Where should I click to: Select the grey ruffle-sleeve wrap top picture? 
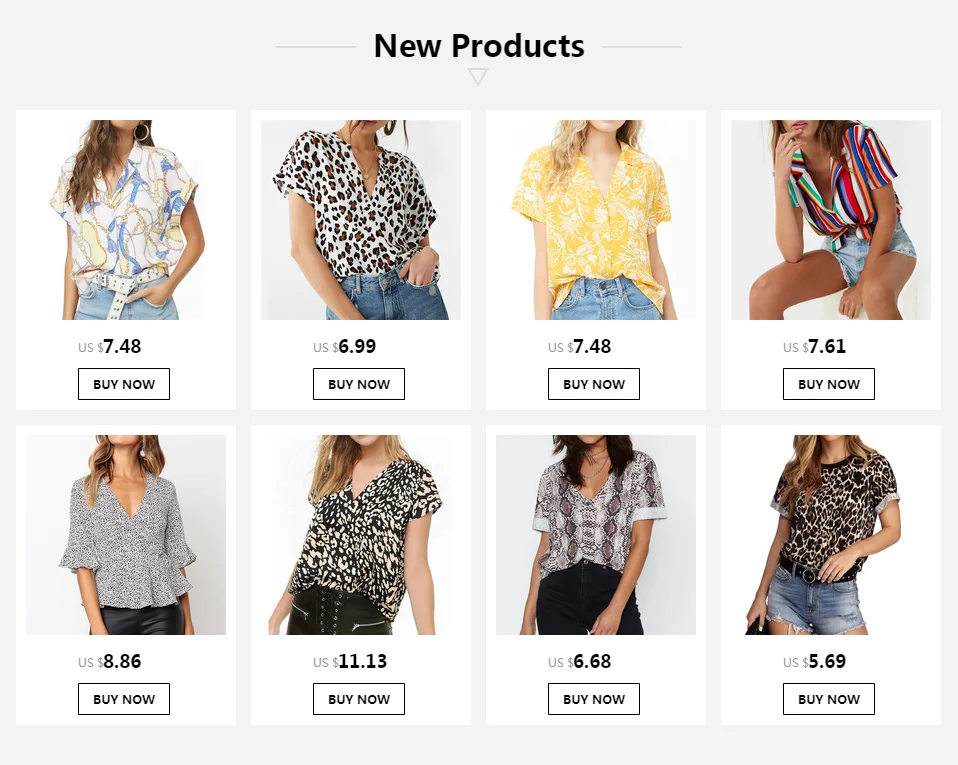pos(126,535)
